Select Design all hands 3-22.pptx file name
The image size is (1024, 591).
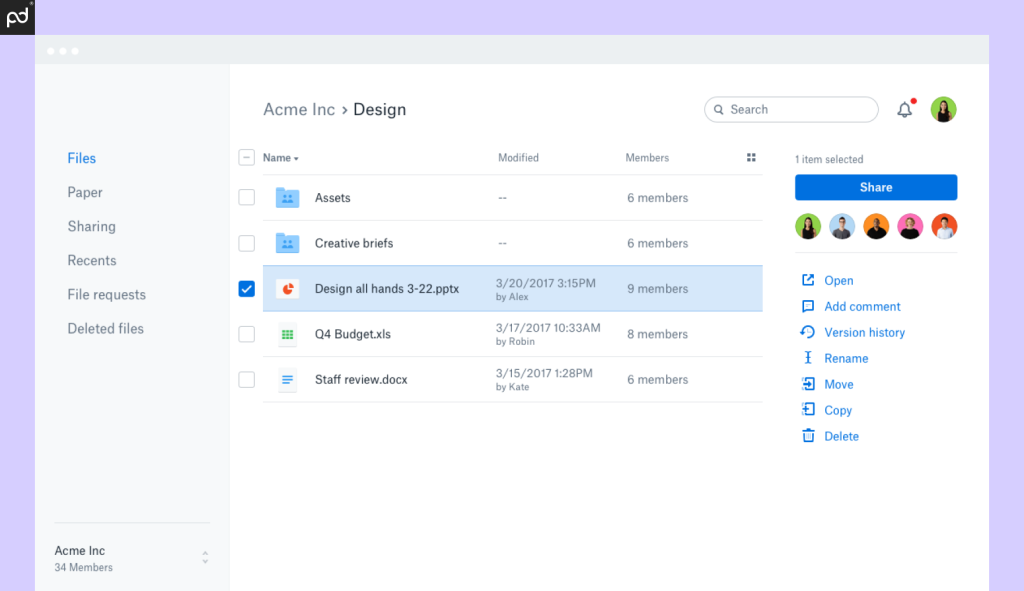click(x=387, y=289)
